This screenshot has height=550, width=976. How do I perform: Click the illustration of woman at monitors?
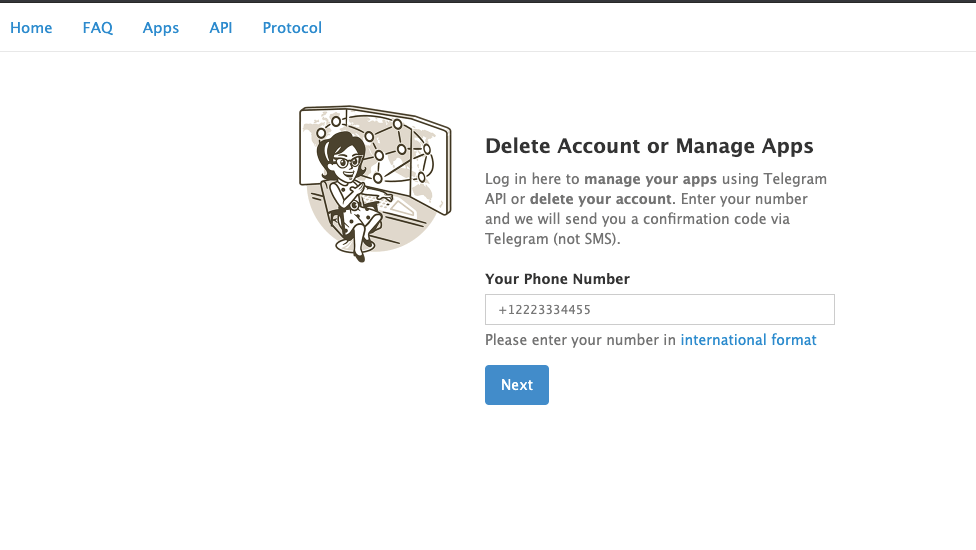coord(375,184)
